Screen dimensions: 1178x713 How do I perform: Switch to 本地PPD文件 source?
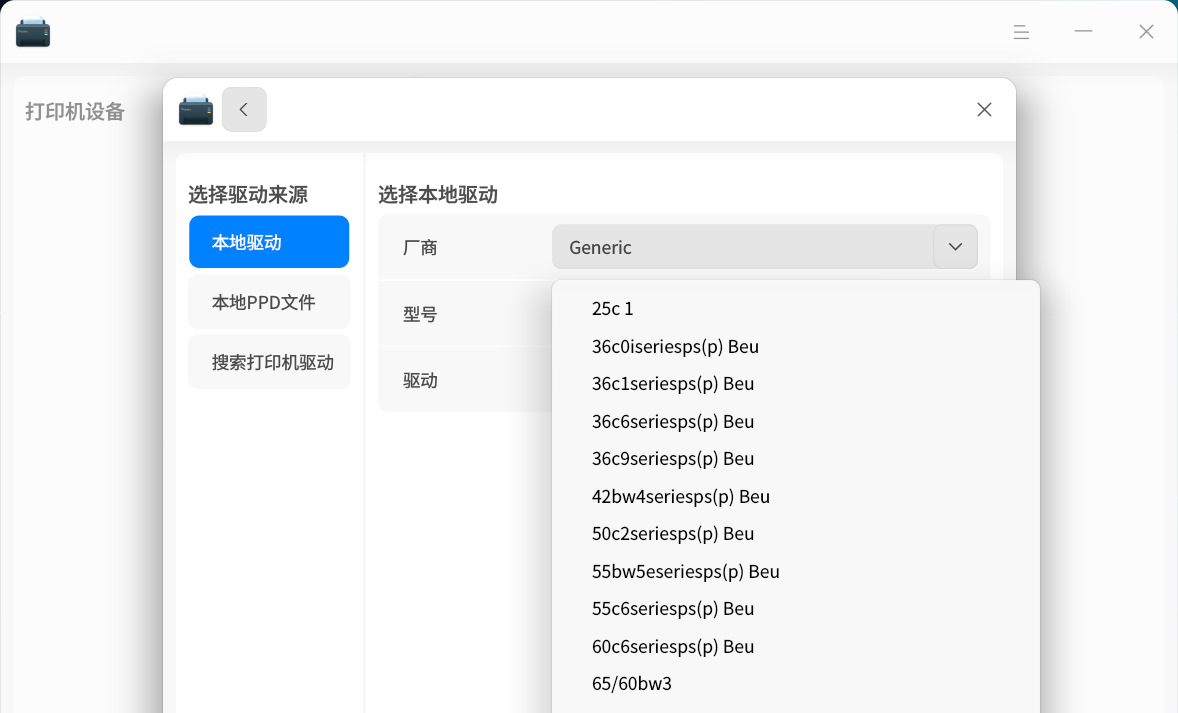pyautogui.click(x=269, y=302)
